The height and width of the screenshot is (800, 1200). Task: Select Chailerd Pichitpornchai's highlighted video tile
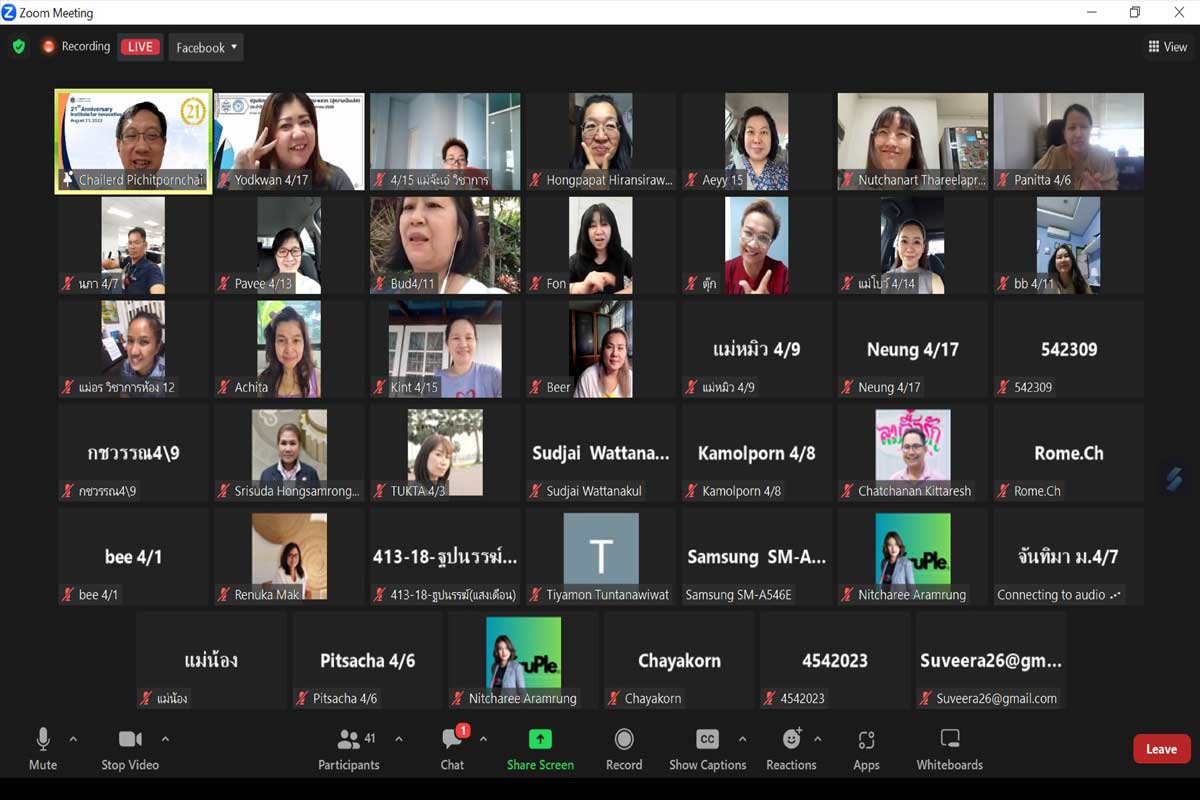pos(133,141)
